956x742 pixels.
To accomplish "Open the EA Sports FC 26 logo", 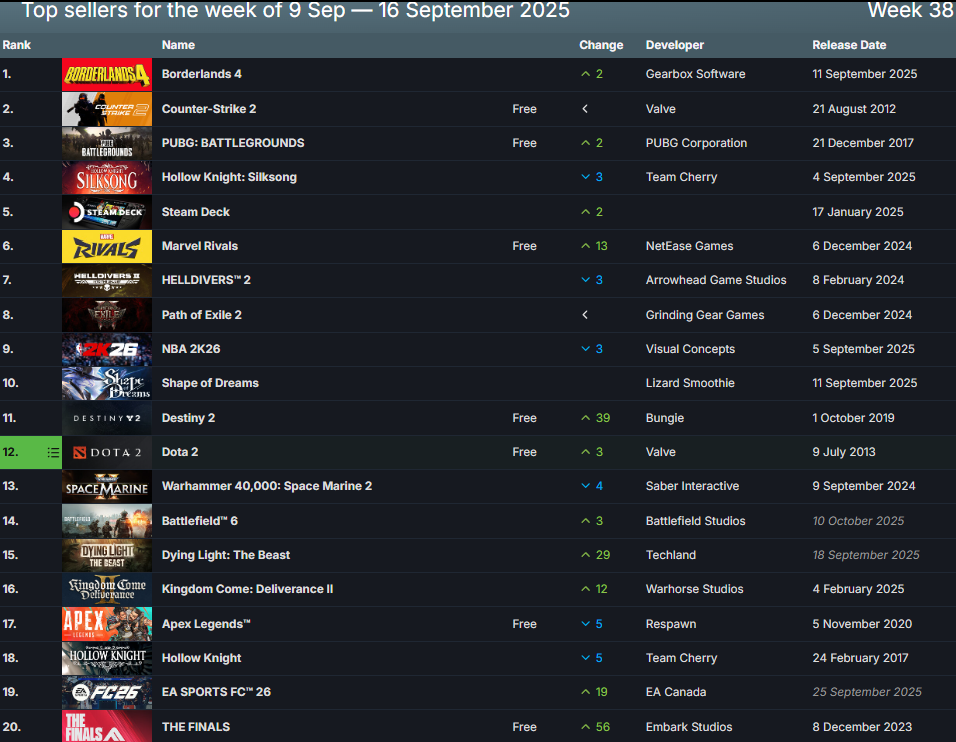I will pyautogui.click(x=107, y=692).
